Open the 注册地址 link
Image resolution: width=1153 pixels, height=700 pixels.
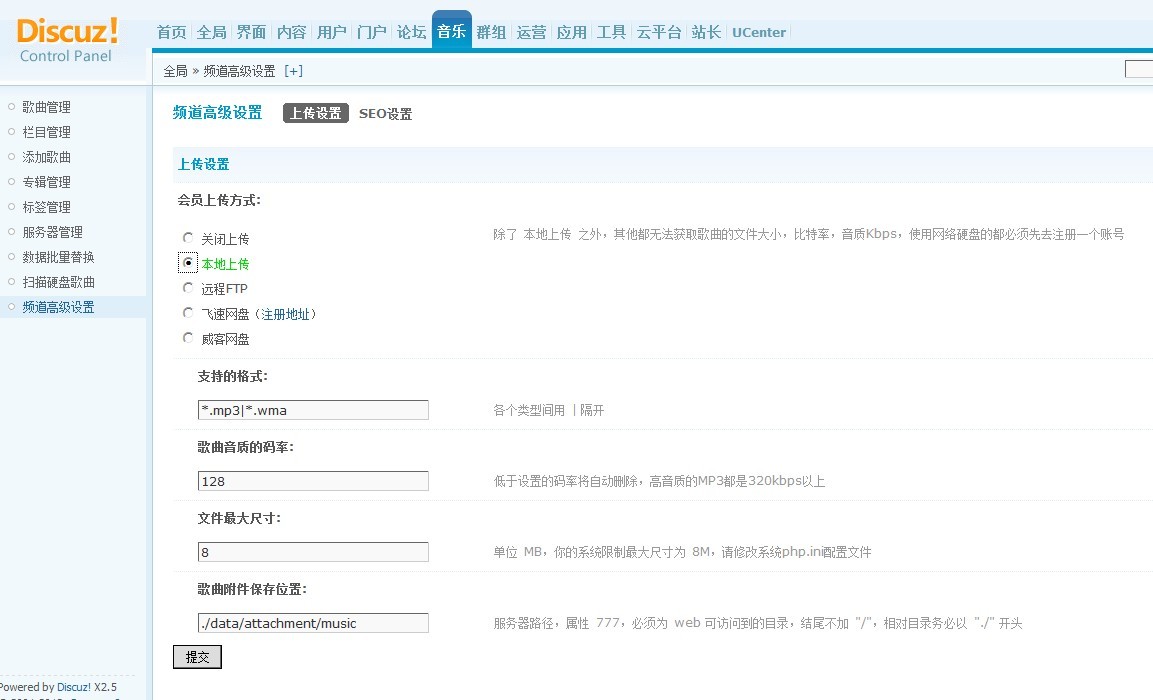[x=288, y=314]
